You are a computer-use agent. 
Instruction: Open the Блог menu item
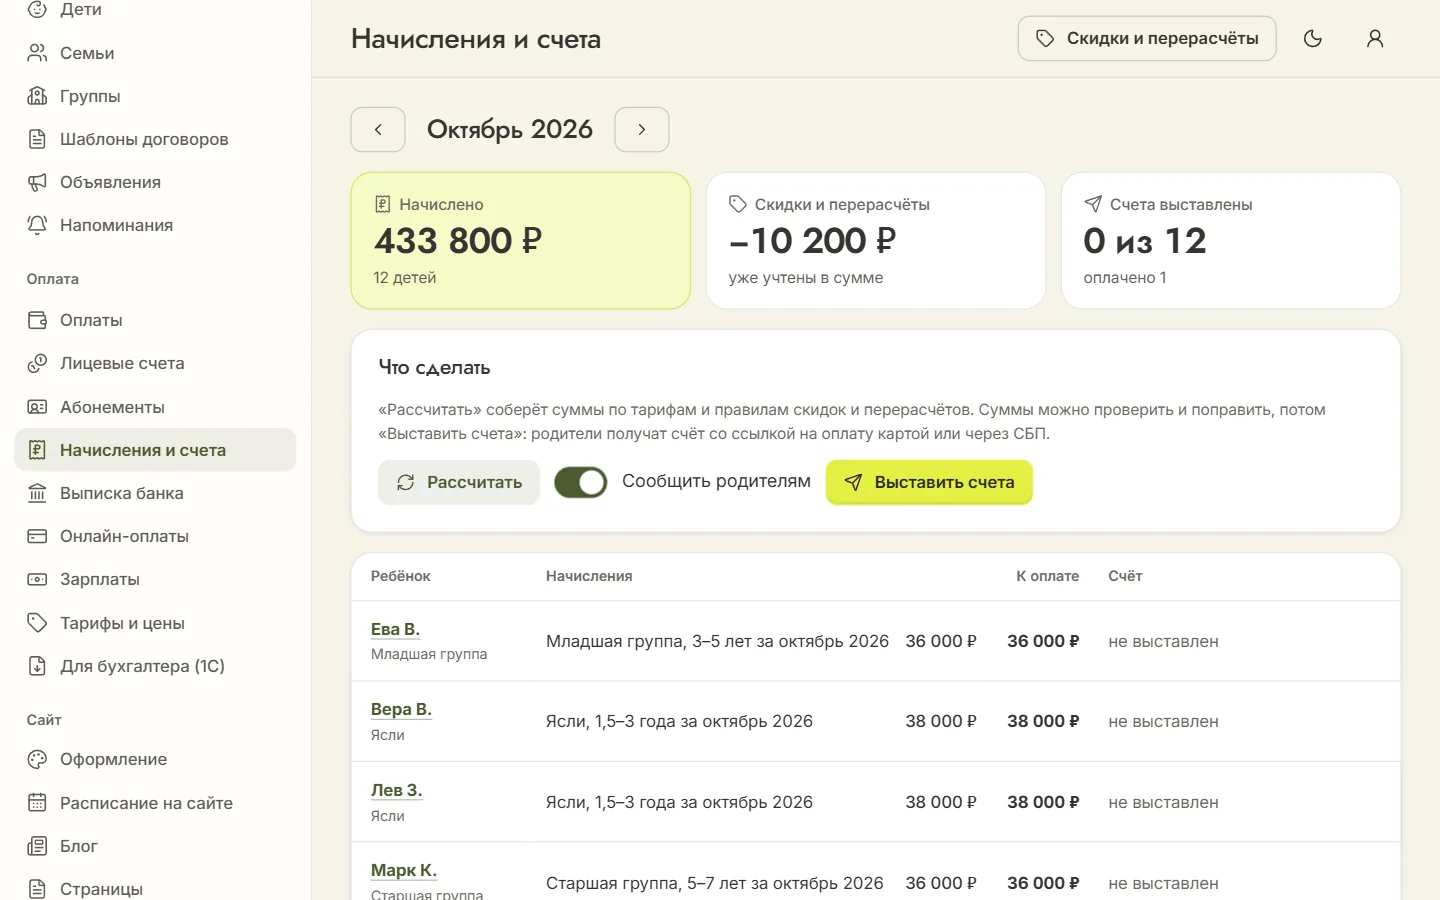(x=155, y=846)
